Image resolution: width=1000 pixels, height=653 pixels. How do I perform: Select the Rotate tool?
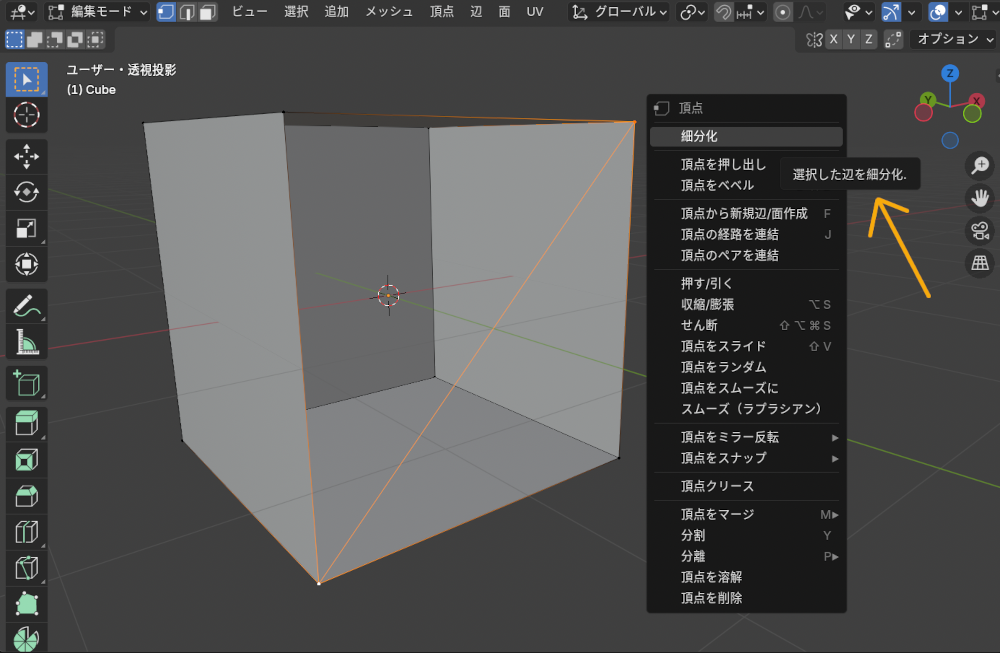coord(22,194)
